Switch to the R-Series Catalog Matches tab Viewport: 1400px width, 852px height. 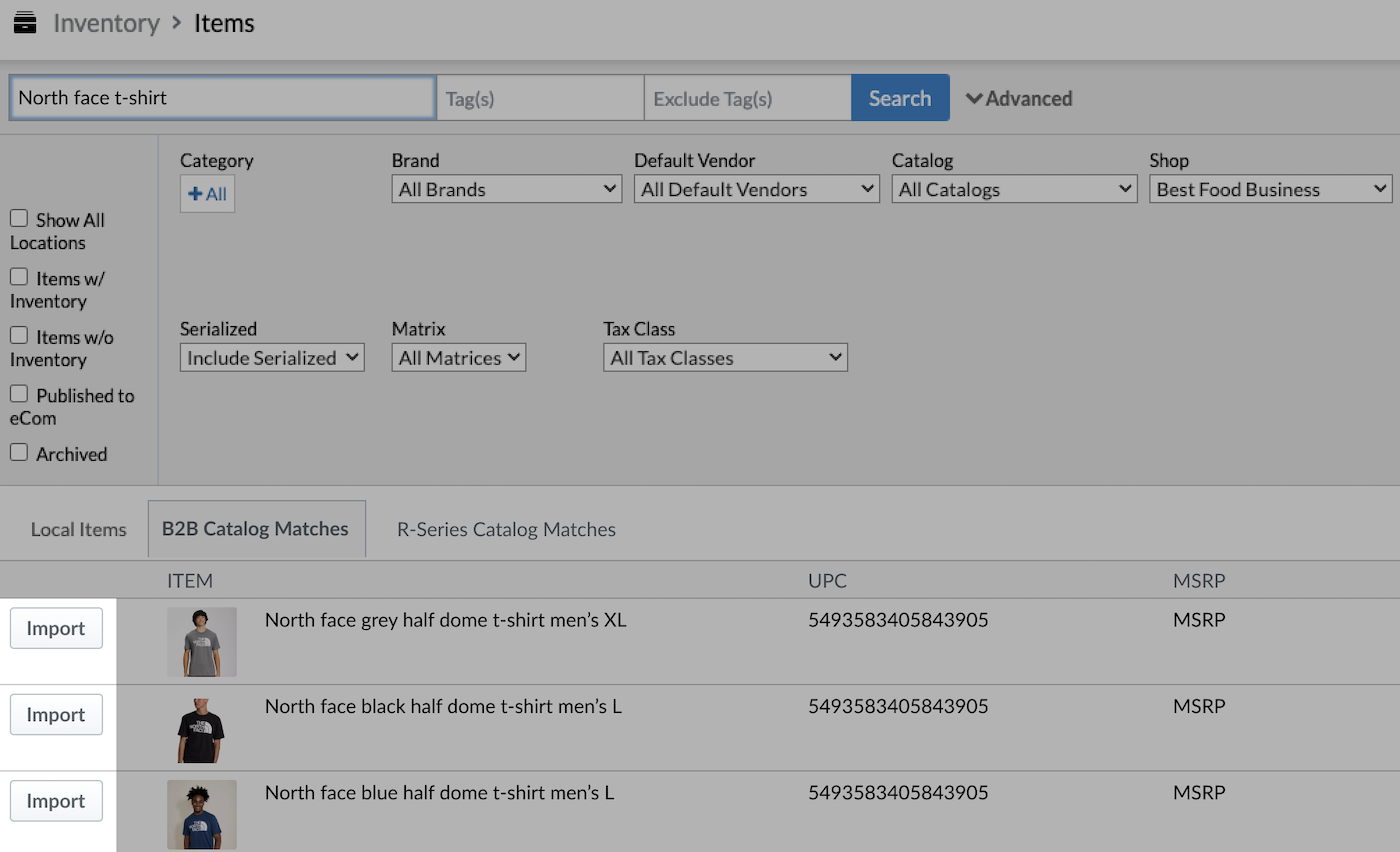coord(506,529)
